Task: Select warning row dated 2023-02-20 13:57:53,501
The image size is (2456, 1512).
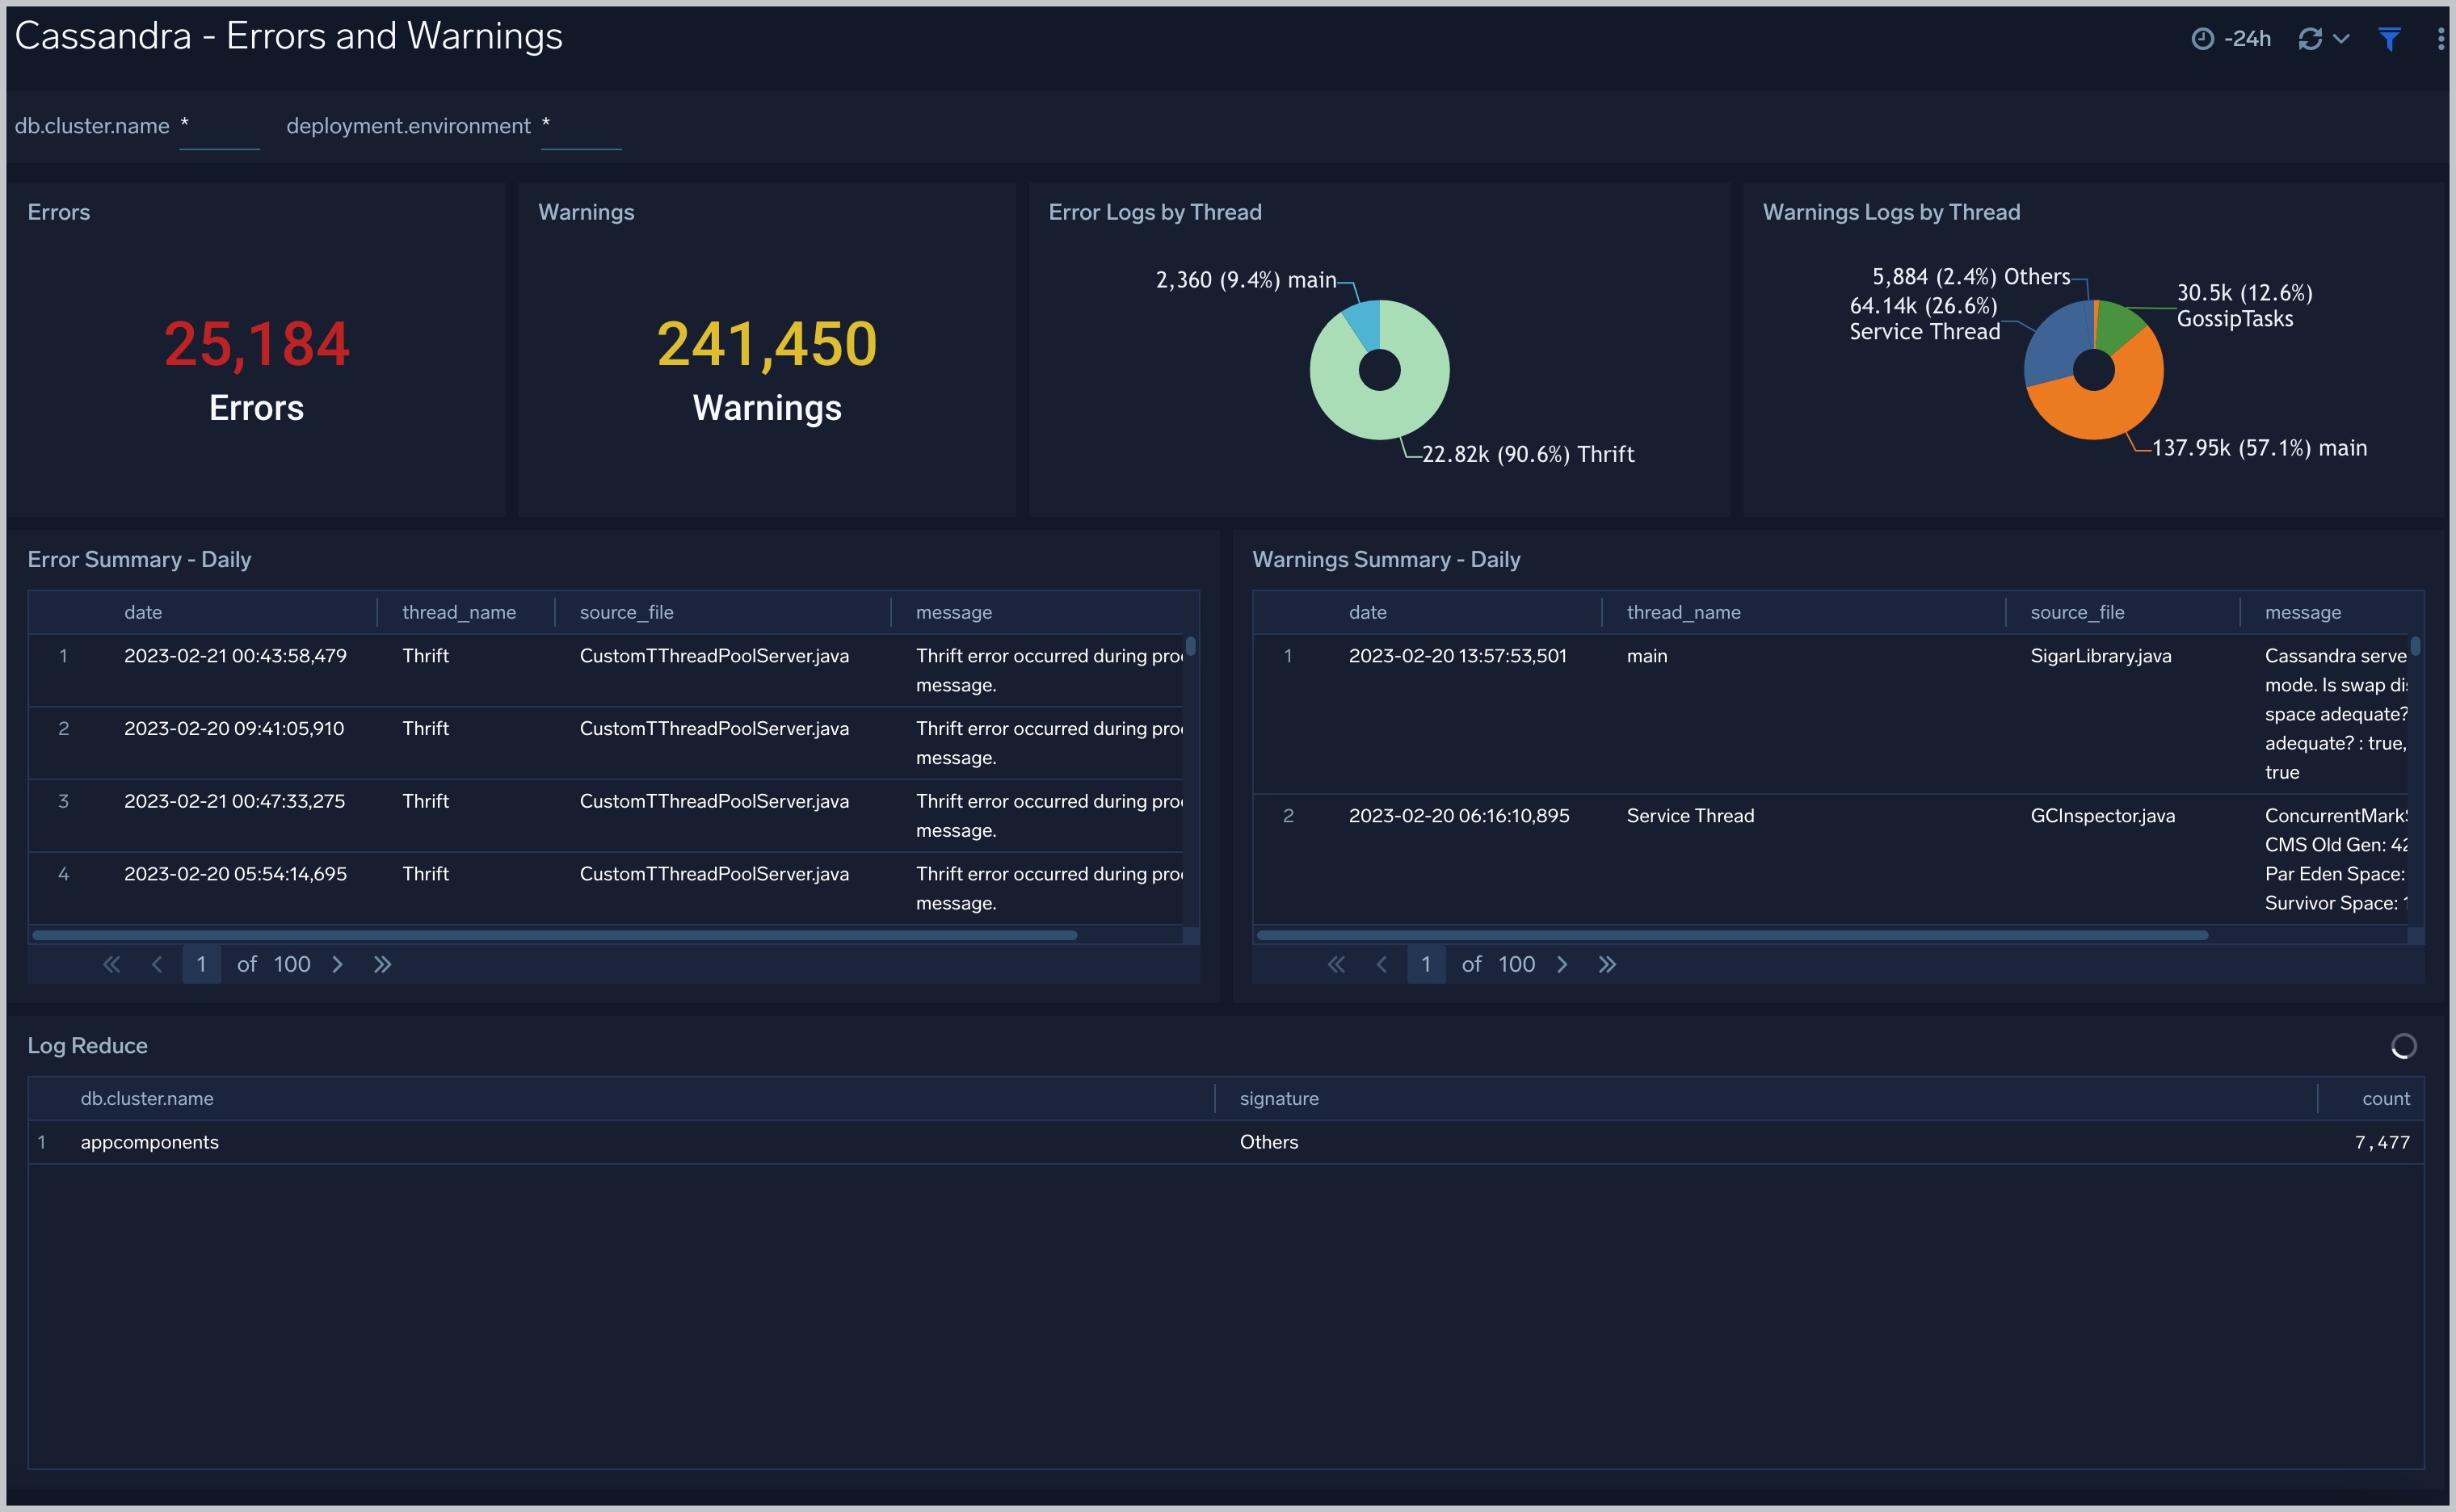Action: pyautogui.click(x=1831, y=714)
